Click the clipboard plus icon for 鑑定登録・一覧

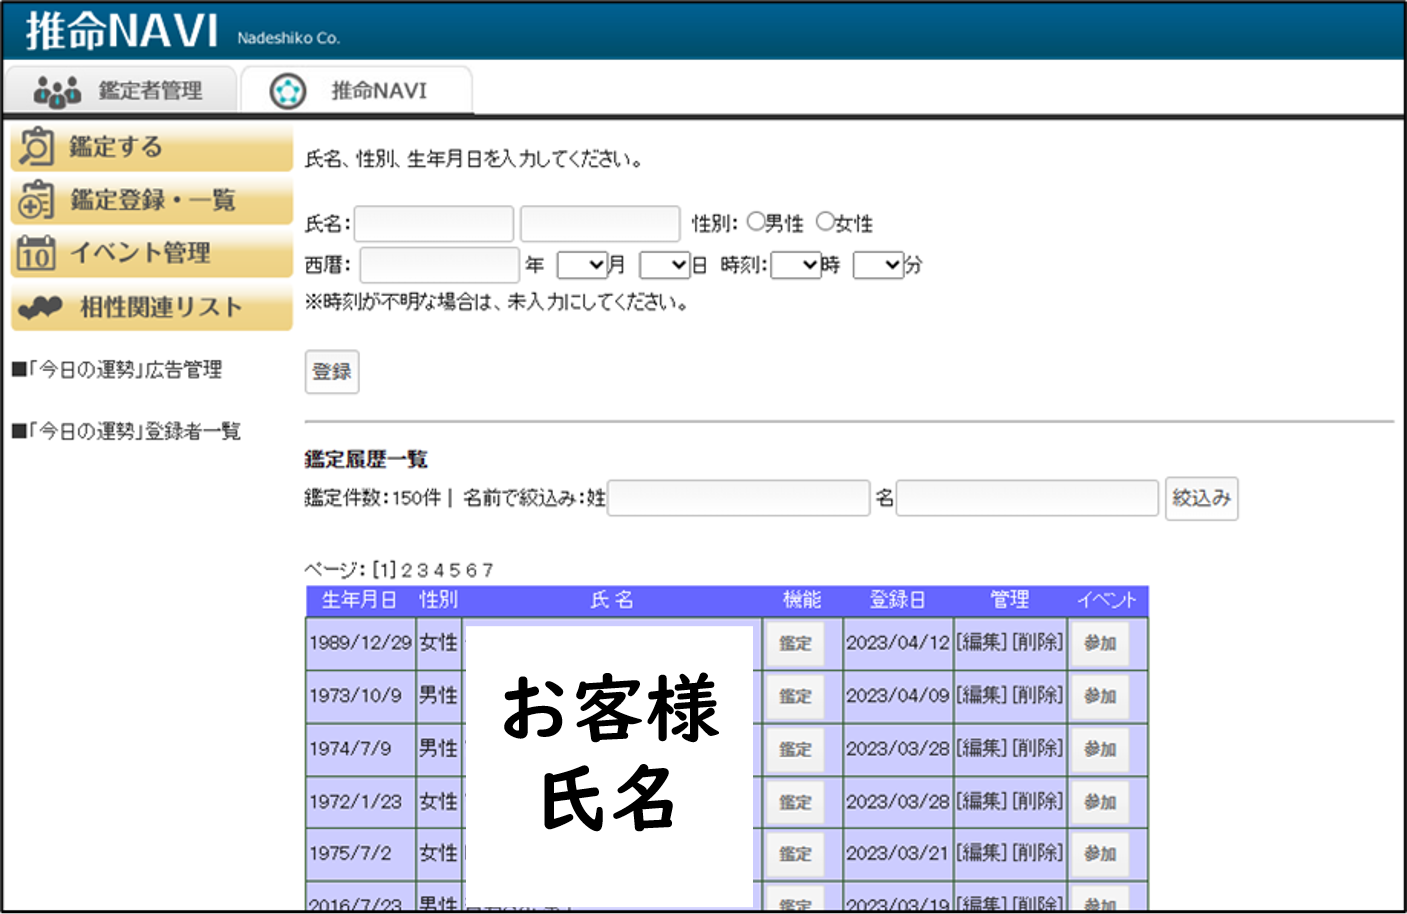(x=36, y=200)
